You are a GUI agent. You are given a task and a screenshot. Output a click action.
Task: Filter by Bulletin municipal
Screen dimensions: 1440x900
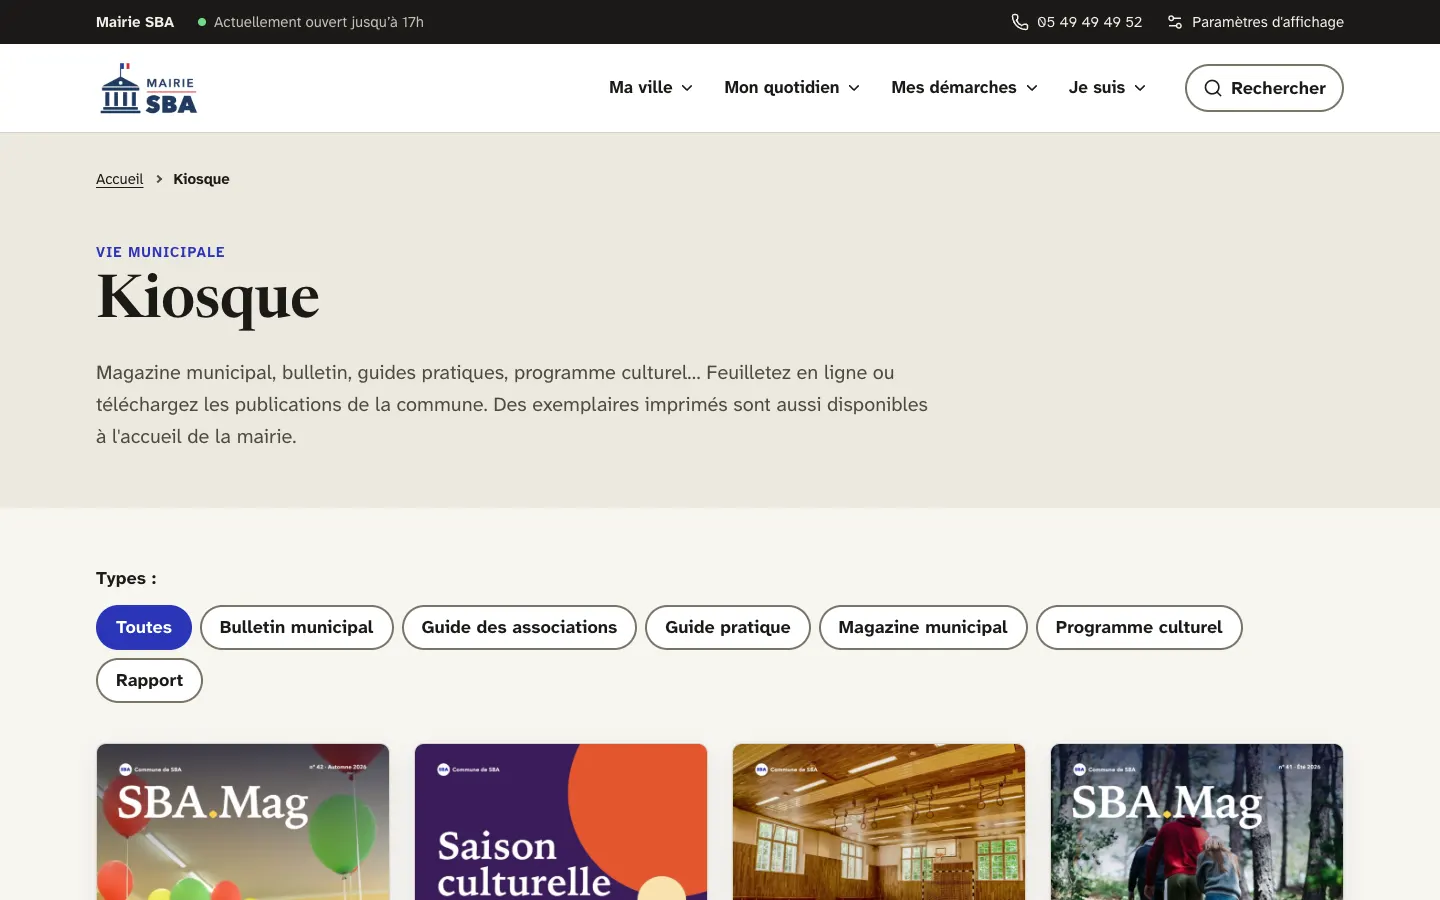pyautogui.click(x=297, y=627)
